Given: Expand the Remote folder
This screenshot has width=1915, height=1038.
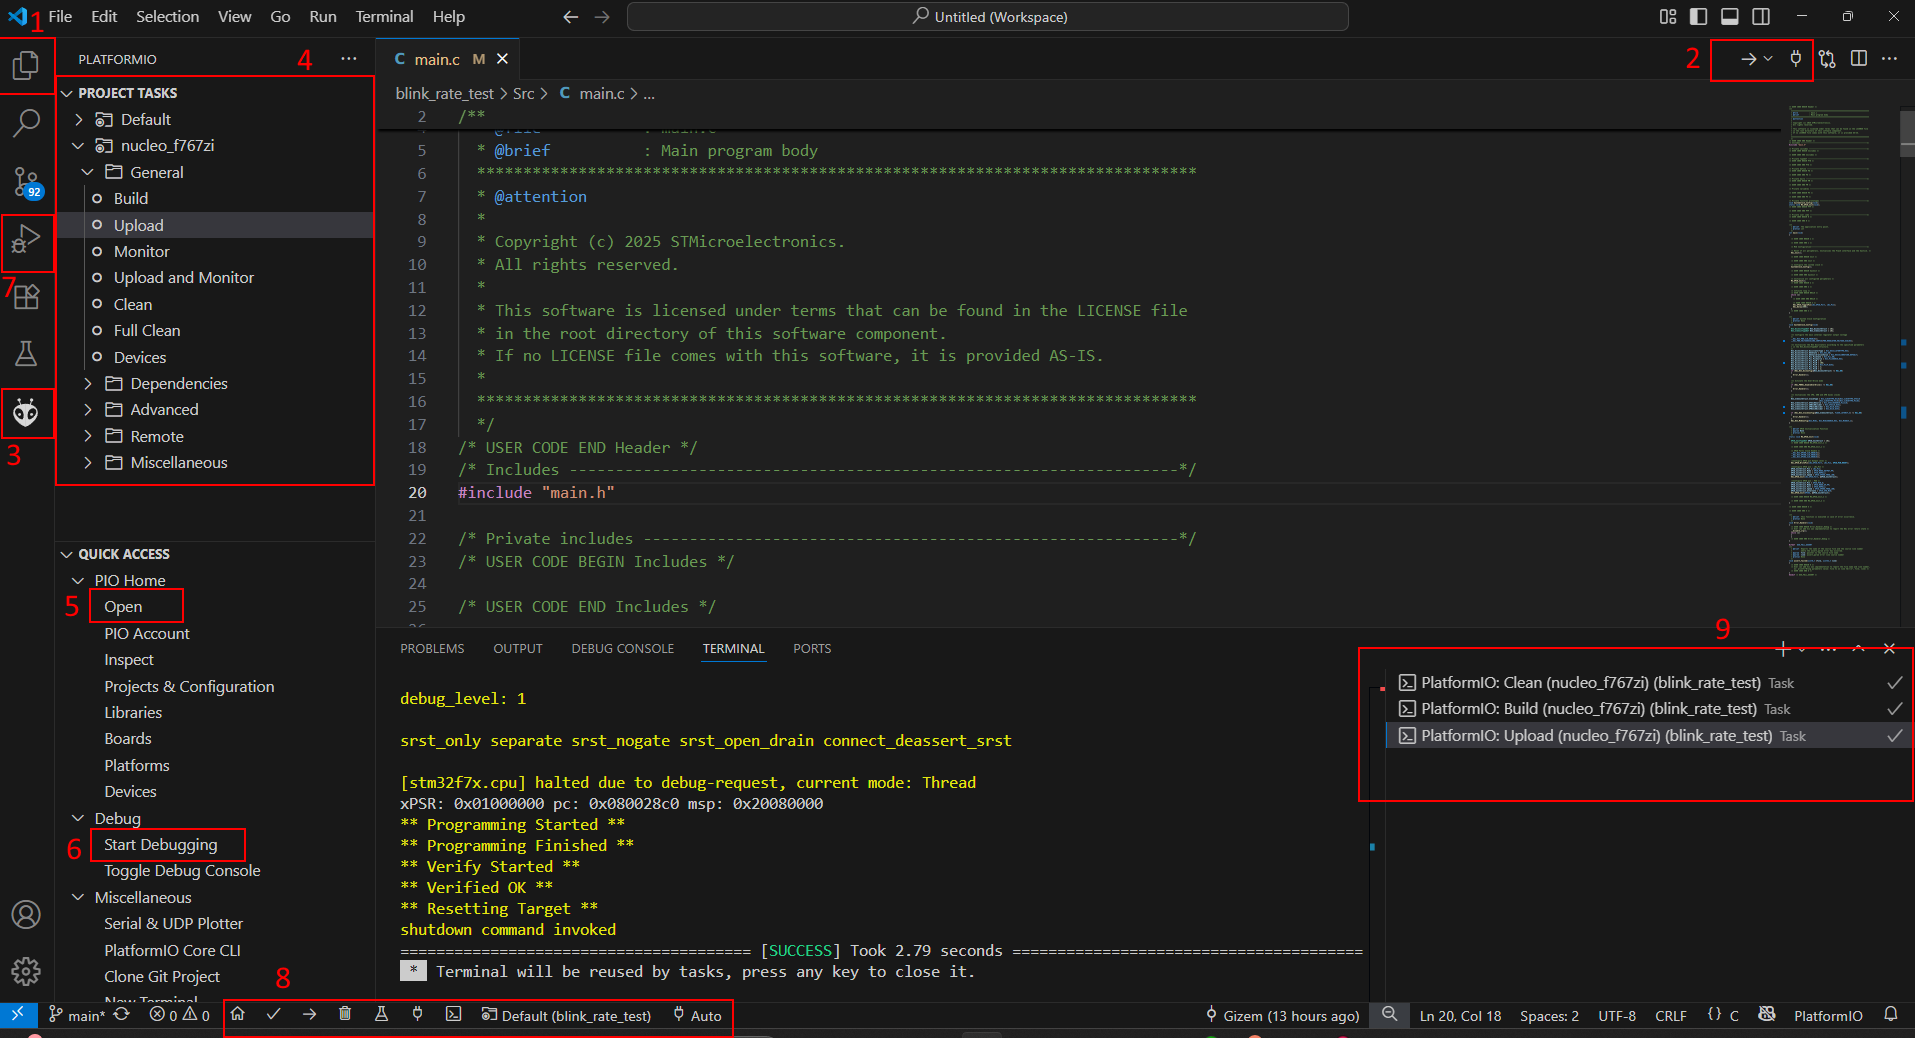Looking at the screenshot, I should coord(88,436).
